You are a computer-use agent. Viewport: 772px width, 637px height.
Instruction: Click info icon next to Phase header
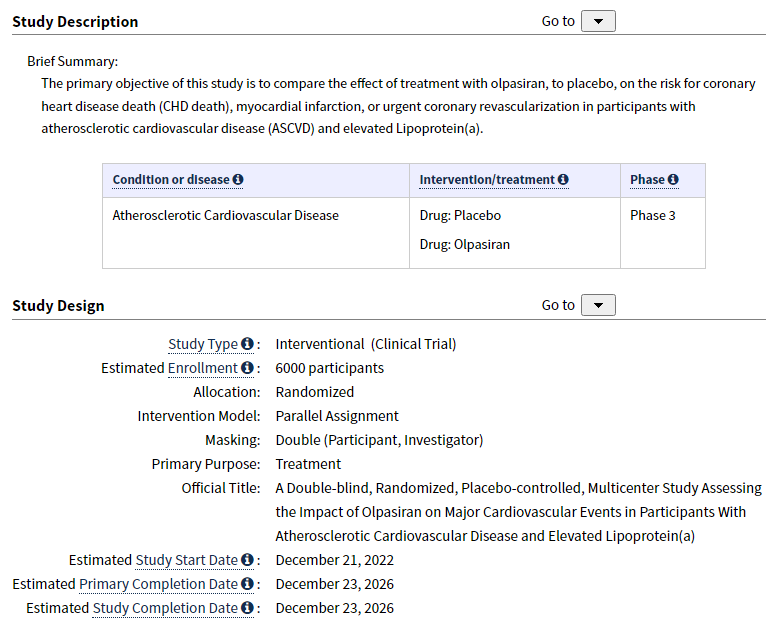coord(673,180)
